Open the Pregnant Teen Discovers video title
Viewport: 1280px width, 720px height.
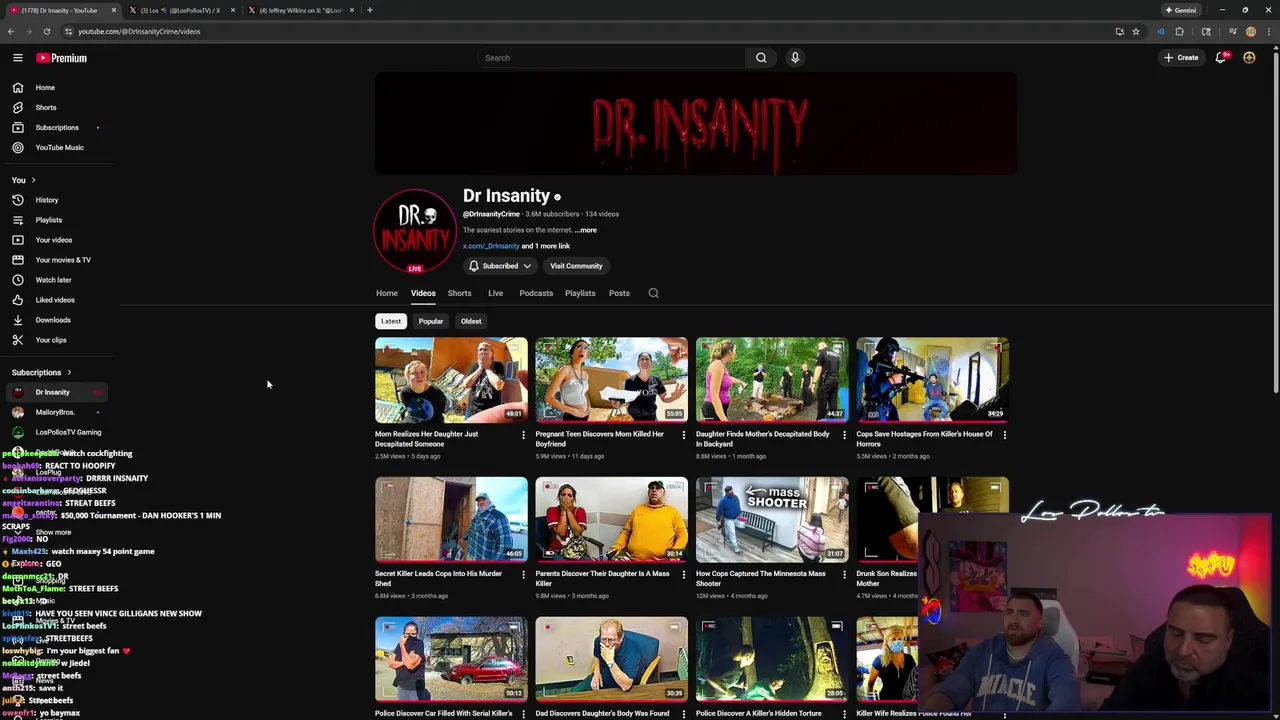[601, 439]
